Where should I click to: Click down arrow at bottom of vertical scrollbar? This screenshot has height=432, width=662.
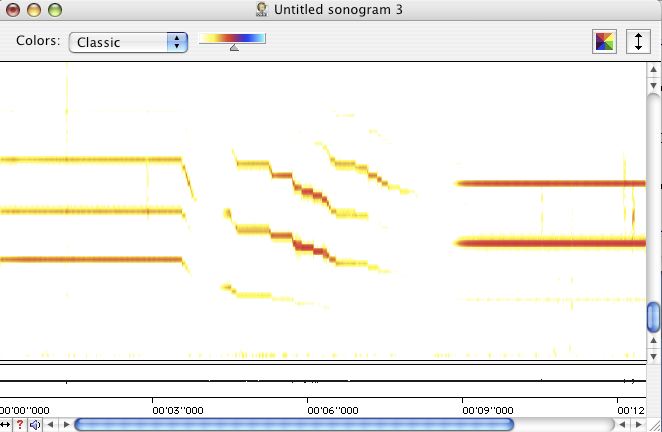654,356
